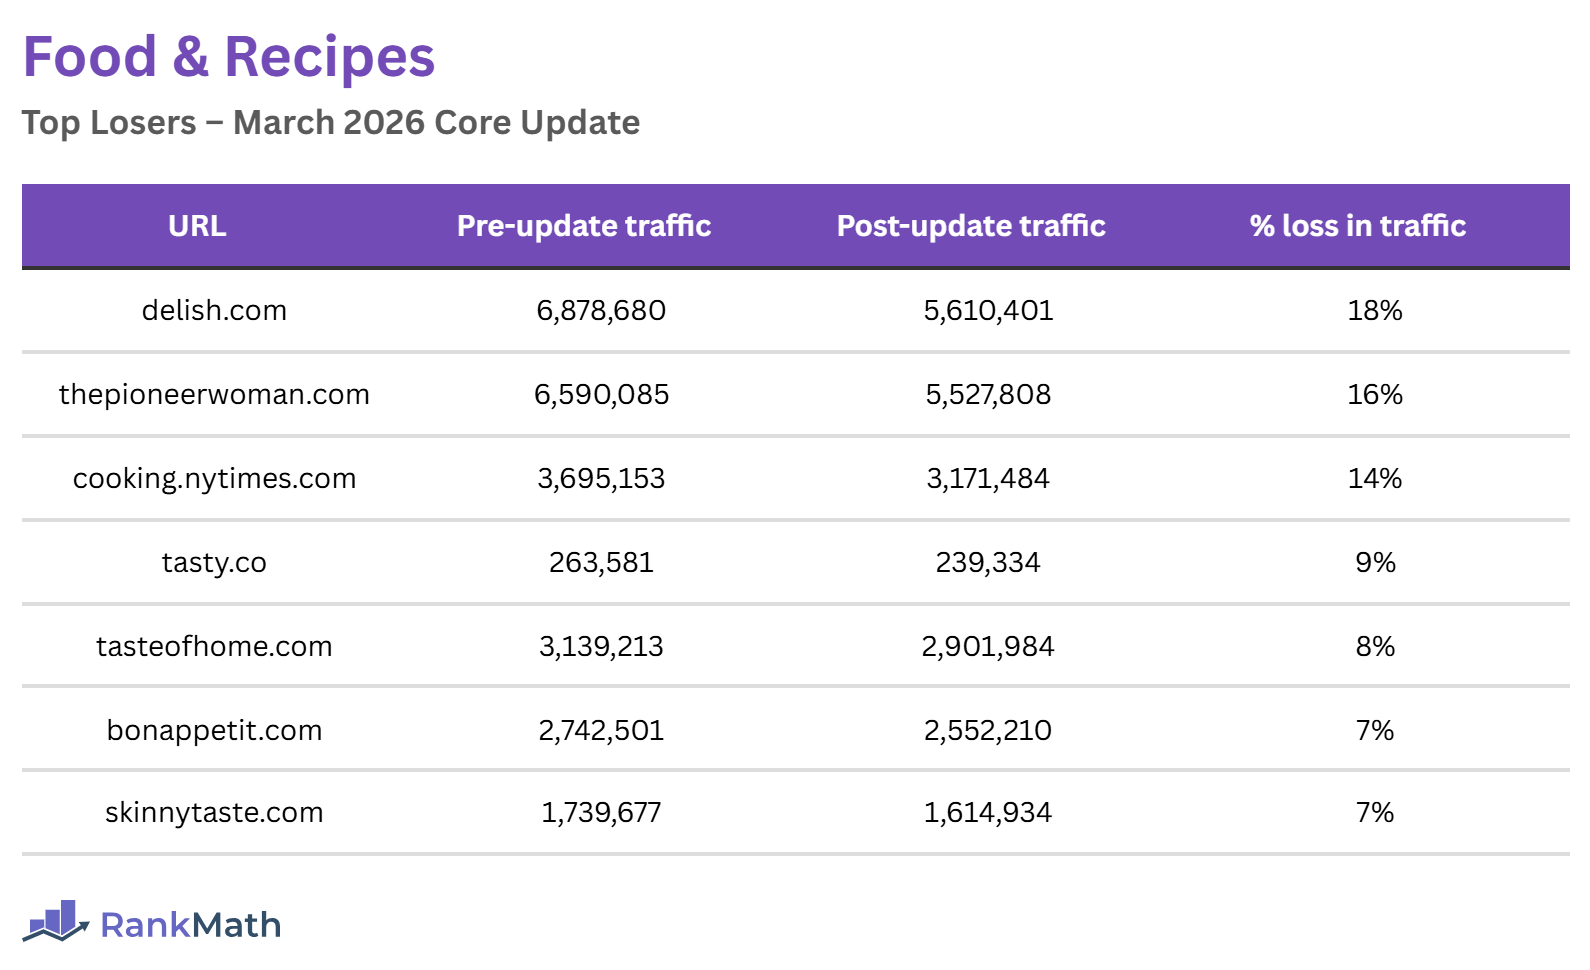
Task: Select the 6,878,680 pre-update traffic cell
Action: [601, 311]
